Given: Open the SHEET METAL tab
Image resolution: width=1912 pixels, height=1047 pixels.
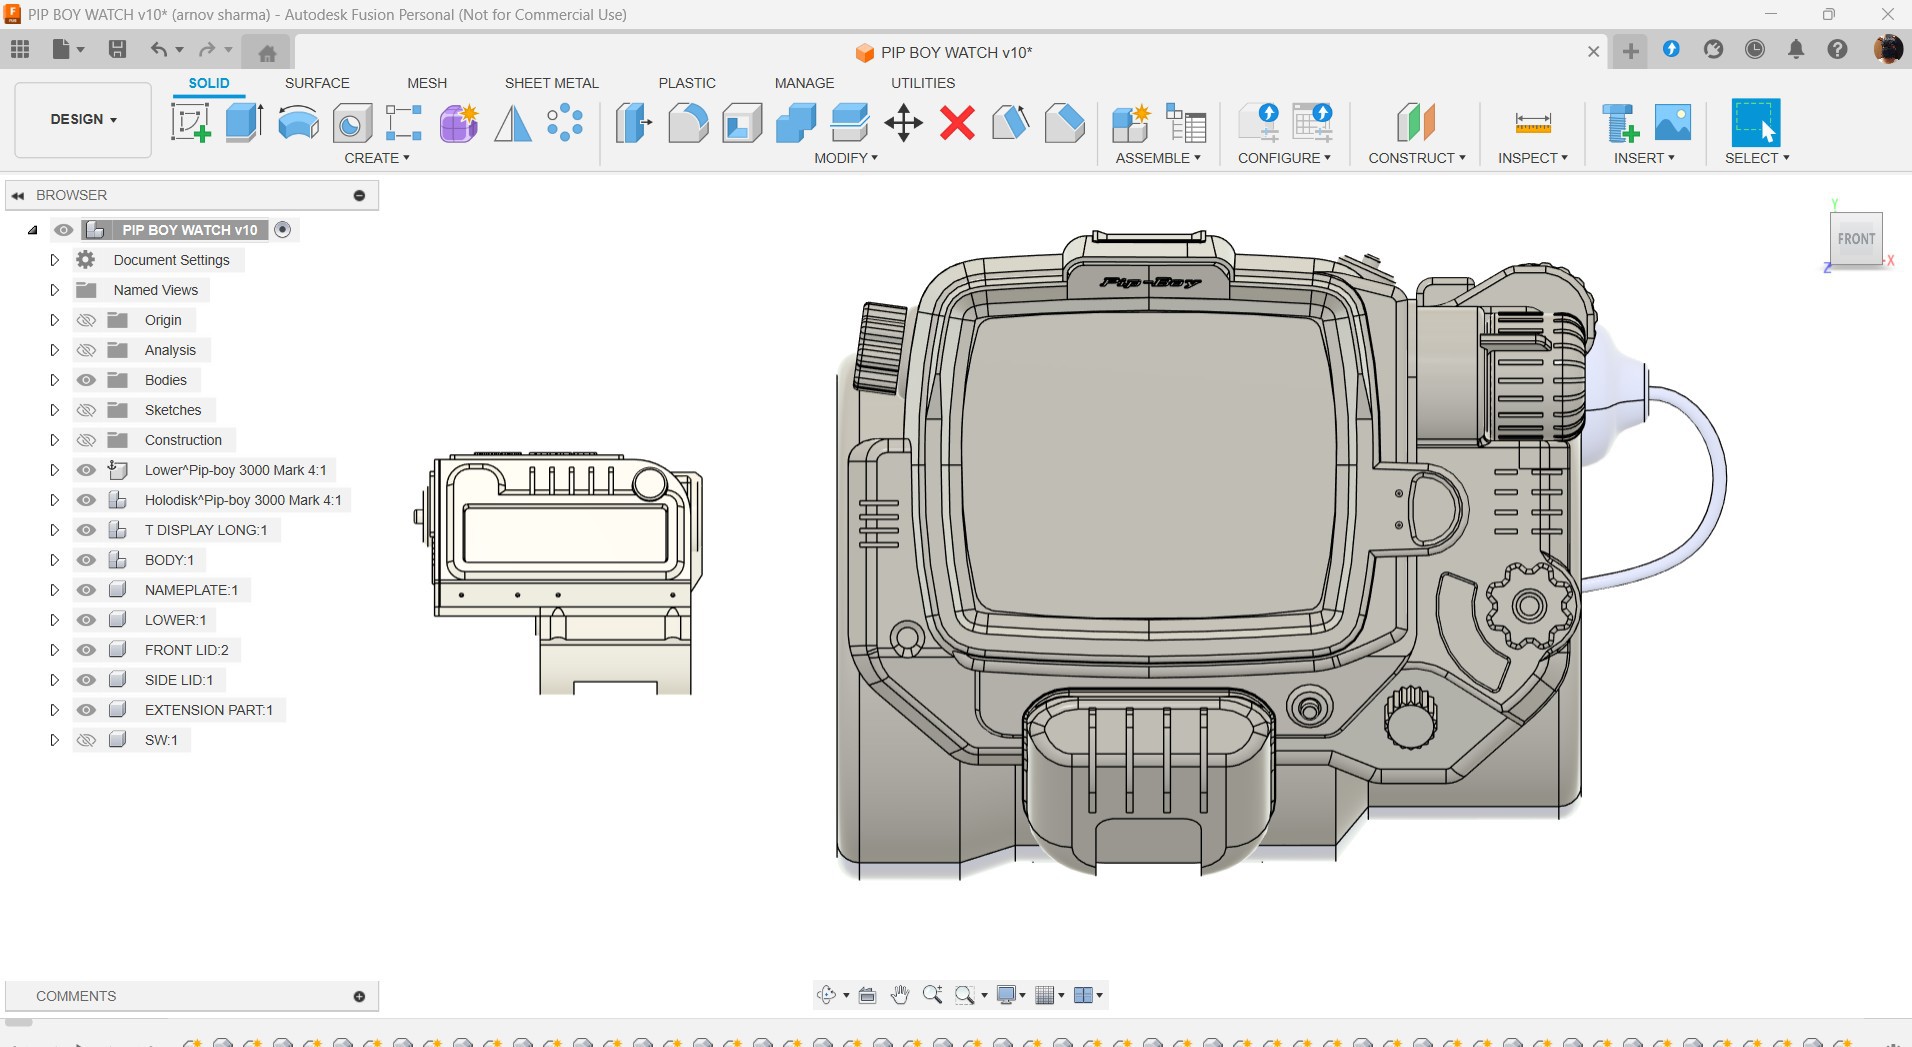Looking at the screenshot, I should click(551, 83).
